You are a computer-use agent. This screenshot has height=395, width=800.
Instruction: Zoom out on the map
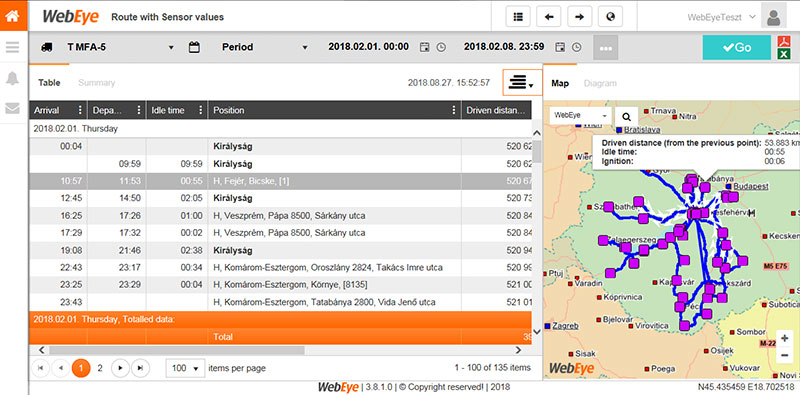tap(784, 355)
